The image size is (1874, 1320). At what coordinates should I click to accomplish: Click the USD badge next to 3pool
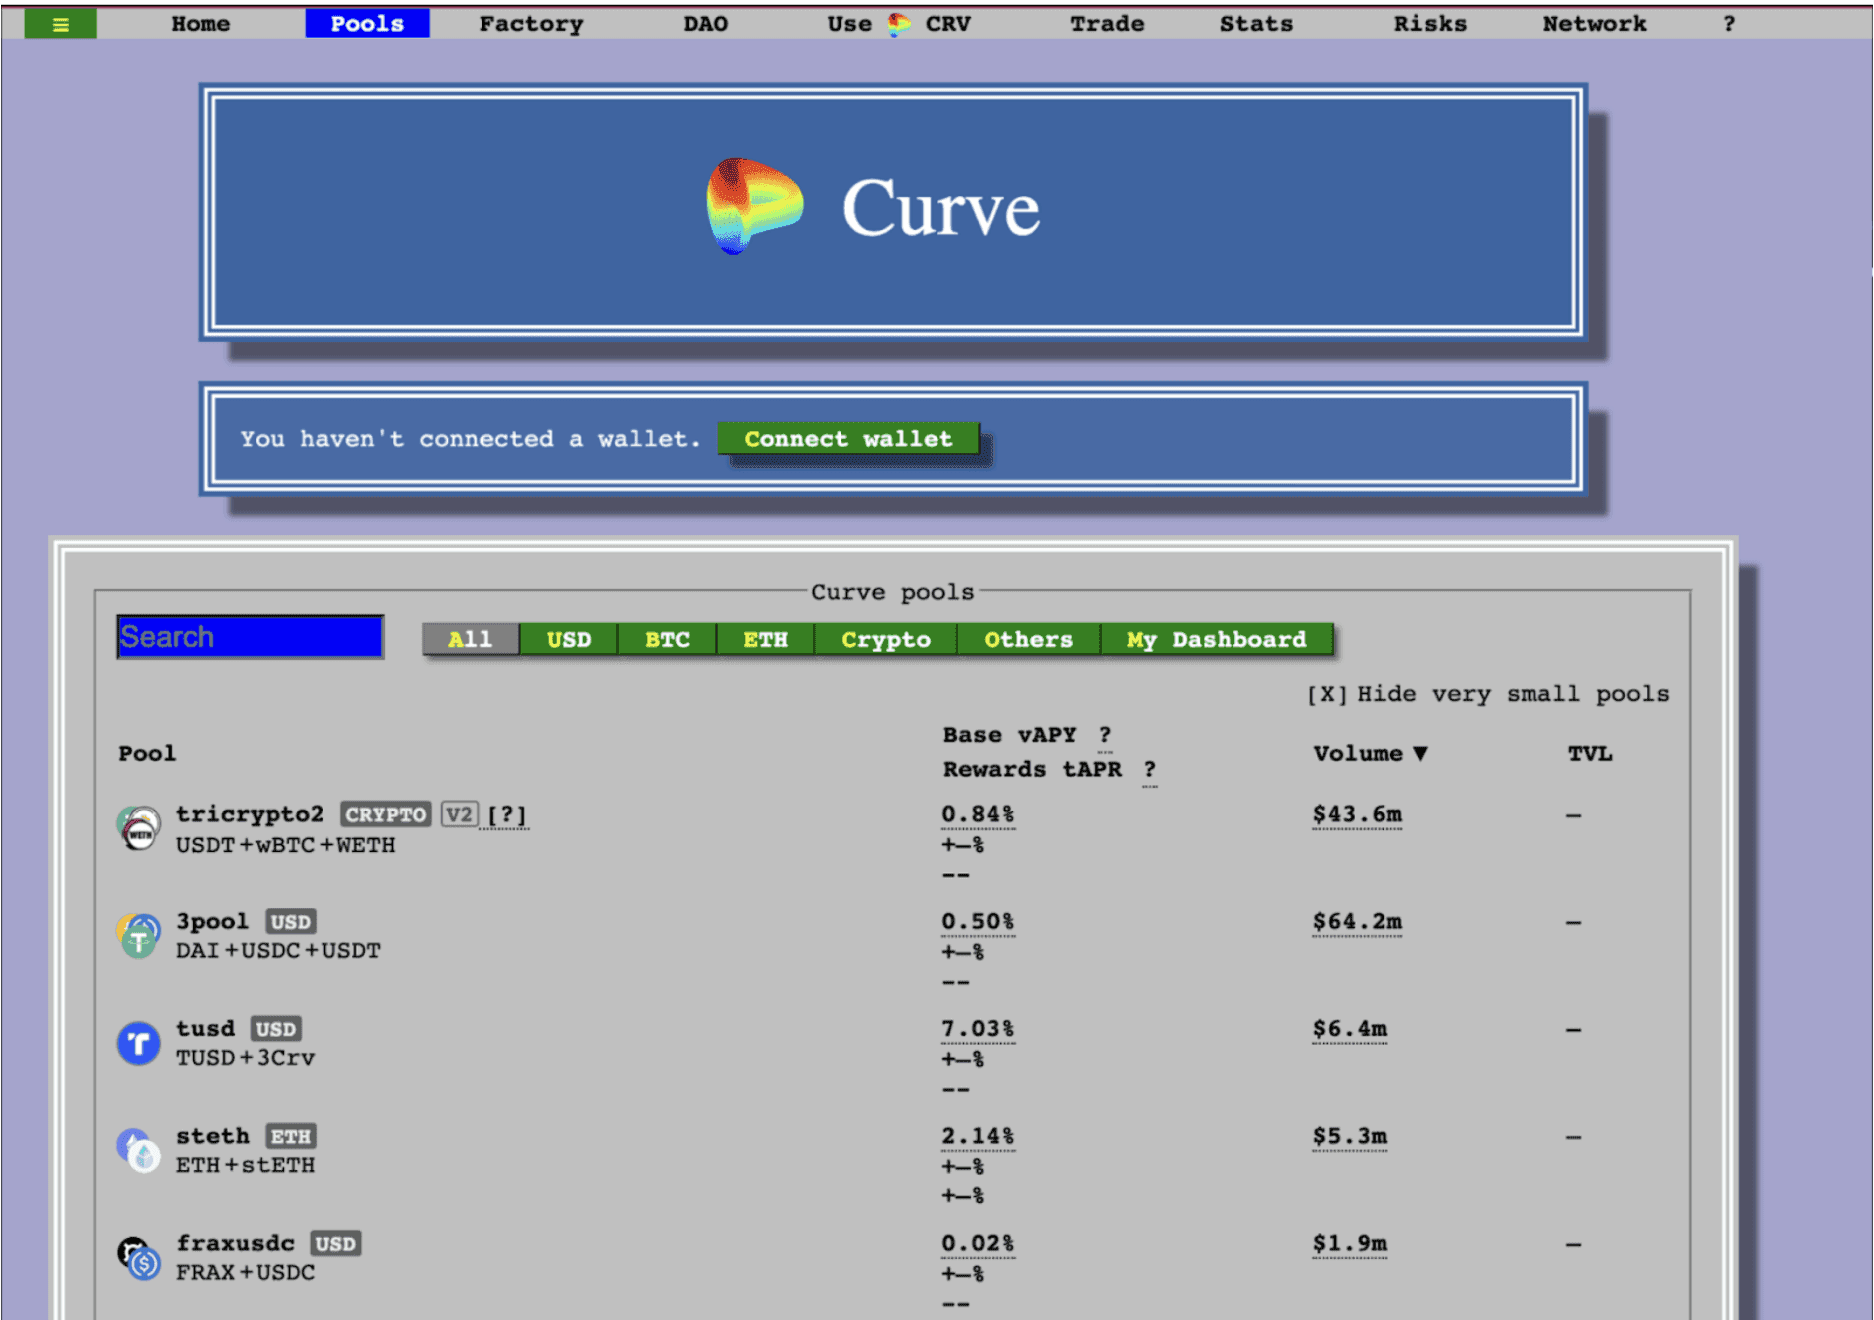click(x=291, y=921)
